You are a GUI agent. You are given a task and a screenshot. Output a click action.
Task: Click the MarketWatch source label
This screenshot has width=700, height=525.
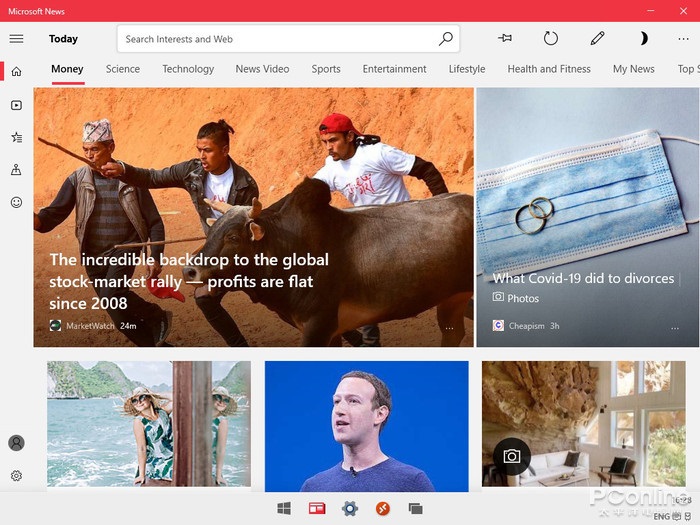(90, 326)
